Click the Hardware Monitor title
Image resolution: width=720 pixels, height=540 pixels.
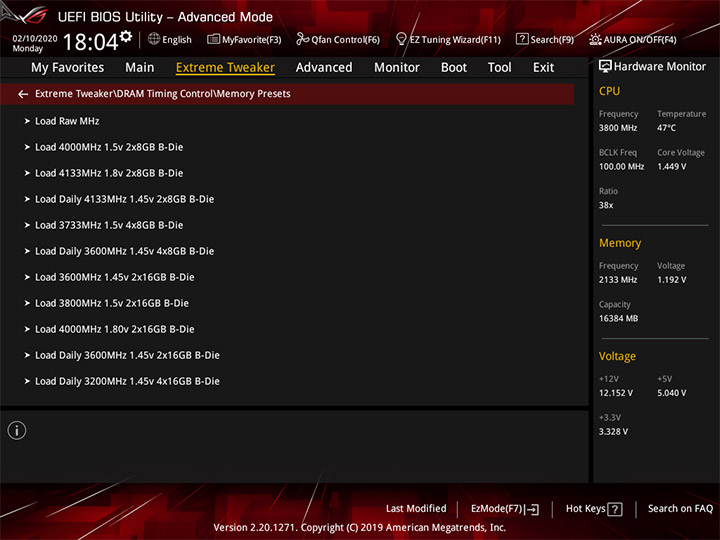tap(659, 67)
